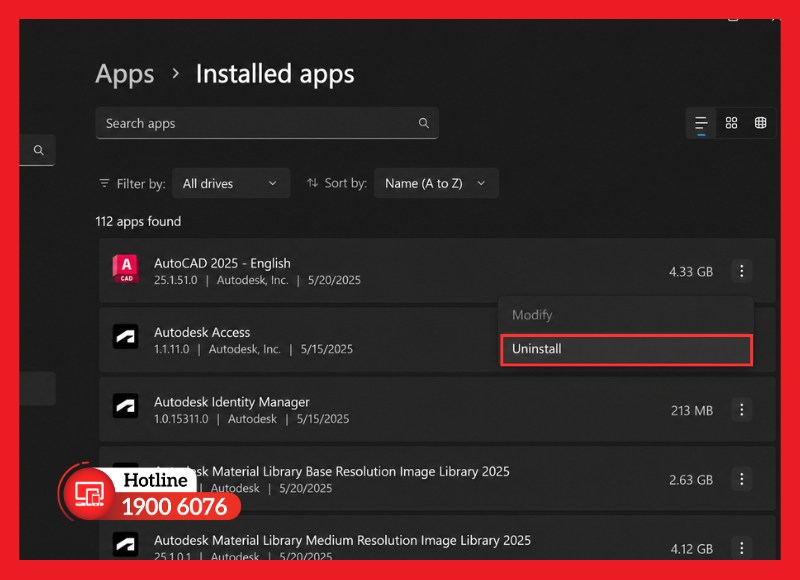Choose Modify from the context menu
This screenshot has width=800, height=580.
tap(626, 315)
